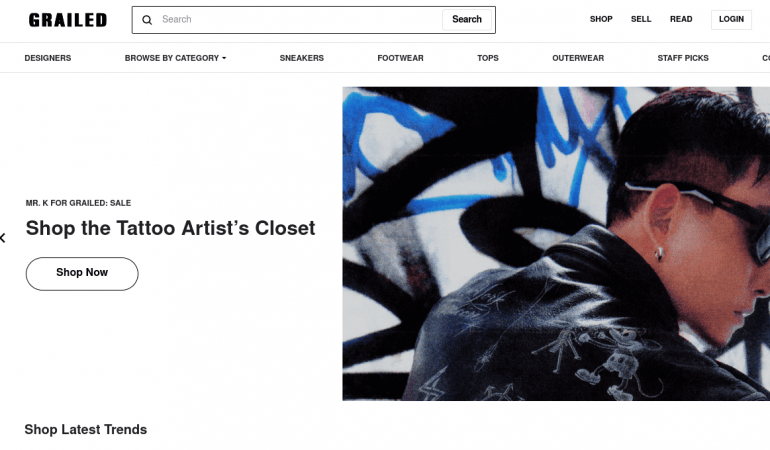This screenshot has width=770, height=450.
Task: Open the Staff Picks category
Action: click(x=683, y=58)
